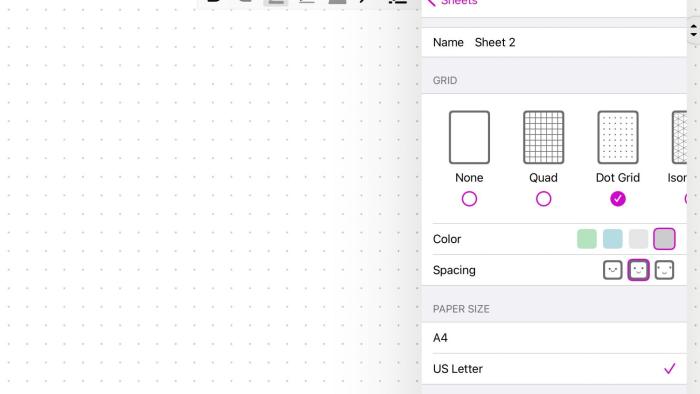Choose the Dot Grid radio button
This screenshot has width=700, height=394.
pyautogui.click(x=618, y=199)
